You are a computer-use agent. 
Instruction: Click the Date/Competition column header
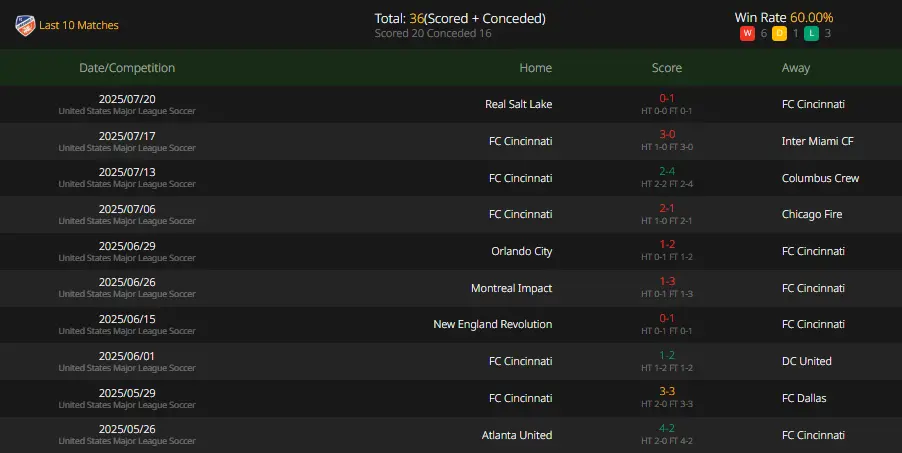click(x=127, y=68)
